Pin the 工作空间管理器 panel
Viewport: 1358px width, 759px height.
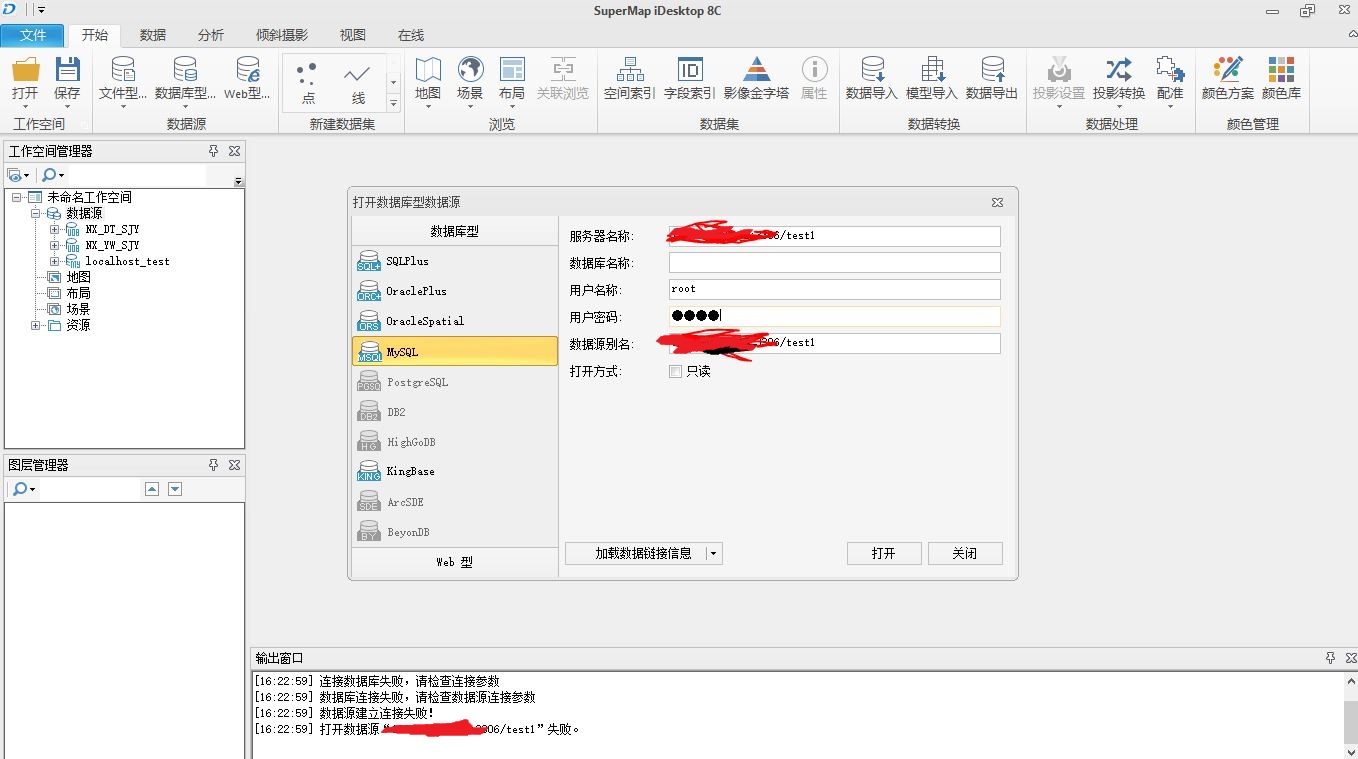pos(213,151)
